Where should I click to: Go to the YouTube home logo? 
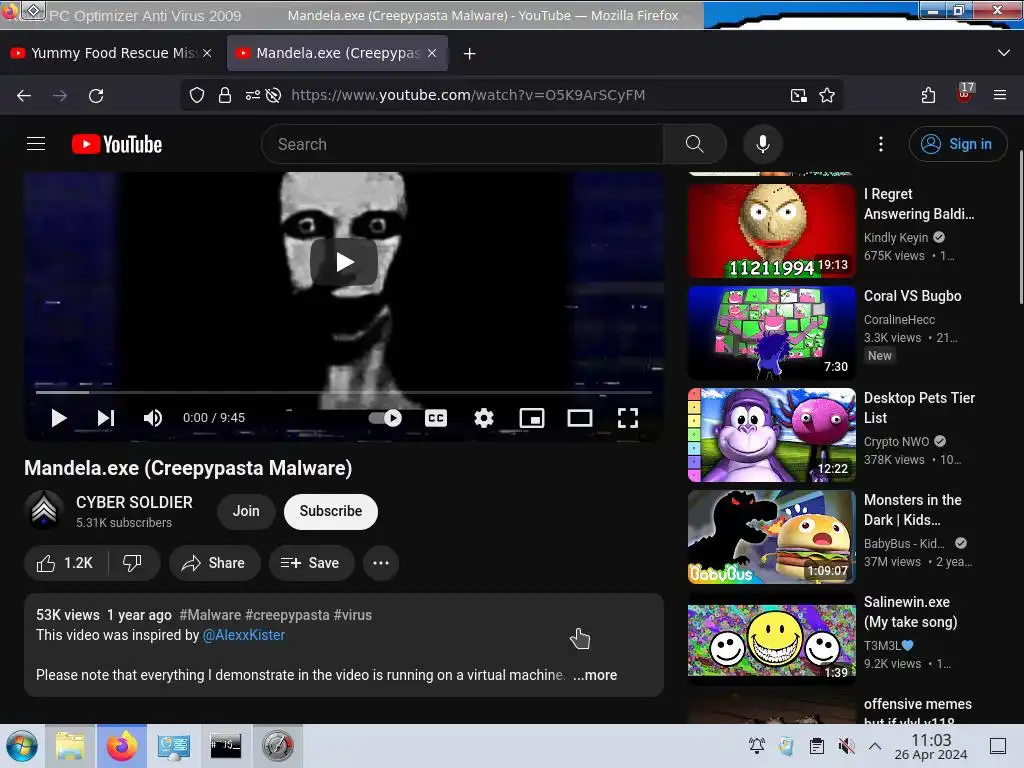click(x=117, y=144)
